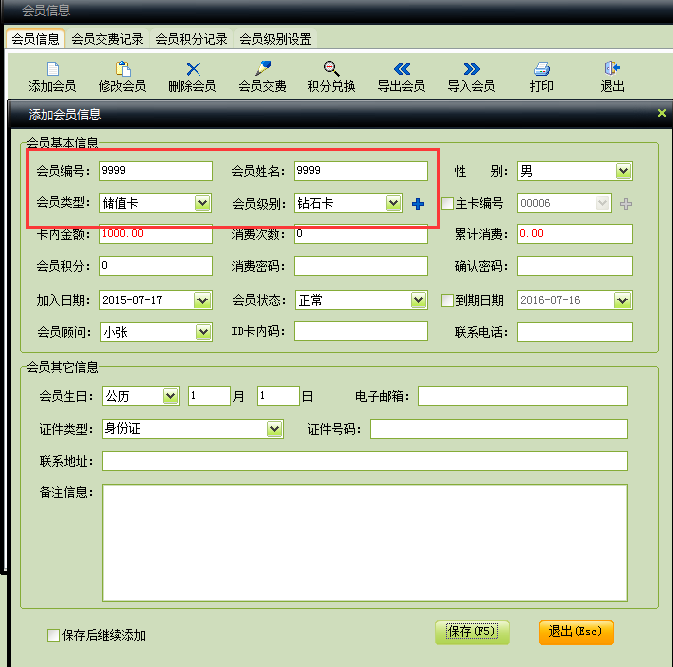This screenshot has height=667, width=673.
Task: Open the 加入日期 date dropdown
Action: (x=202, y=300)
